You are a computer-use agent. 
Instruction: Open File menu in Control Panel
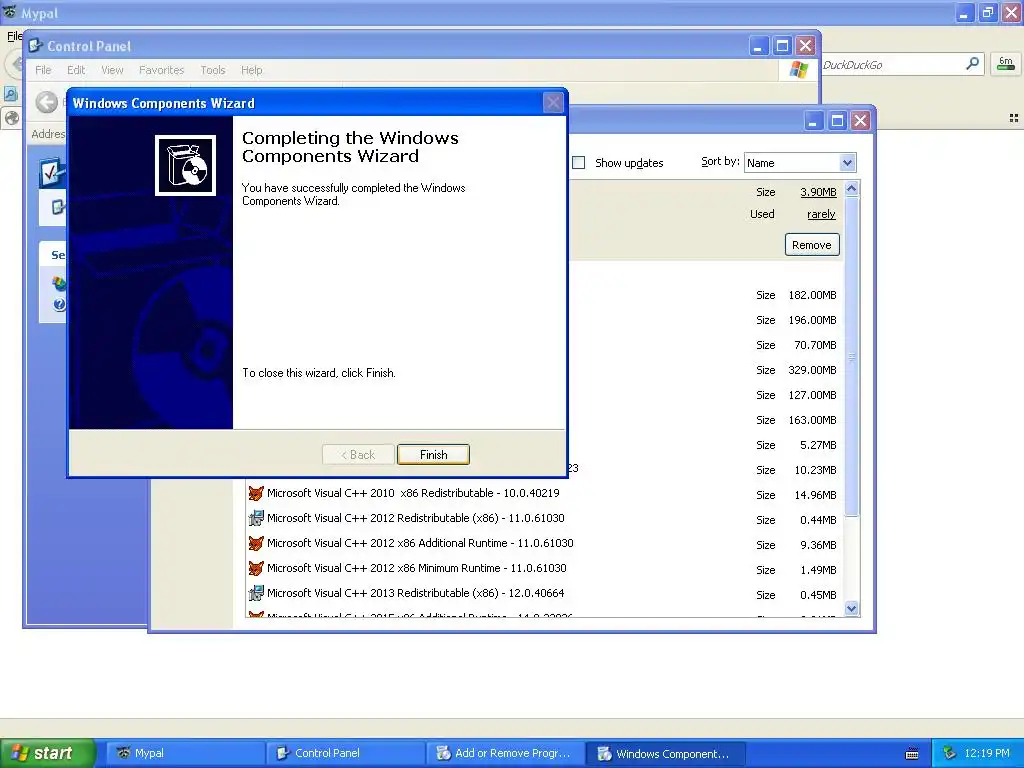[x=43, y=70]
